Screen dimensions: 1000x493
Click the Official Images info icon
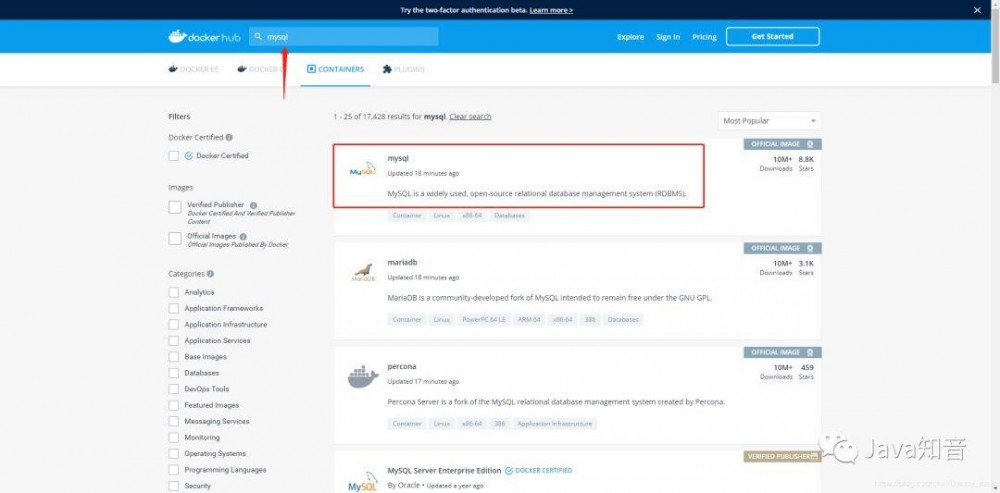point(243,237)
